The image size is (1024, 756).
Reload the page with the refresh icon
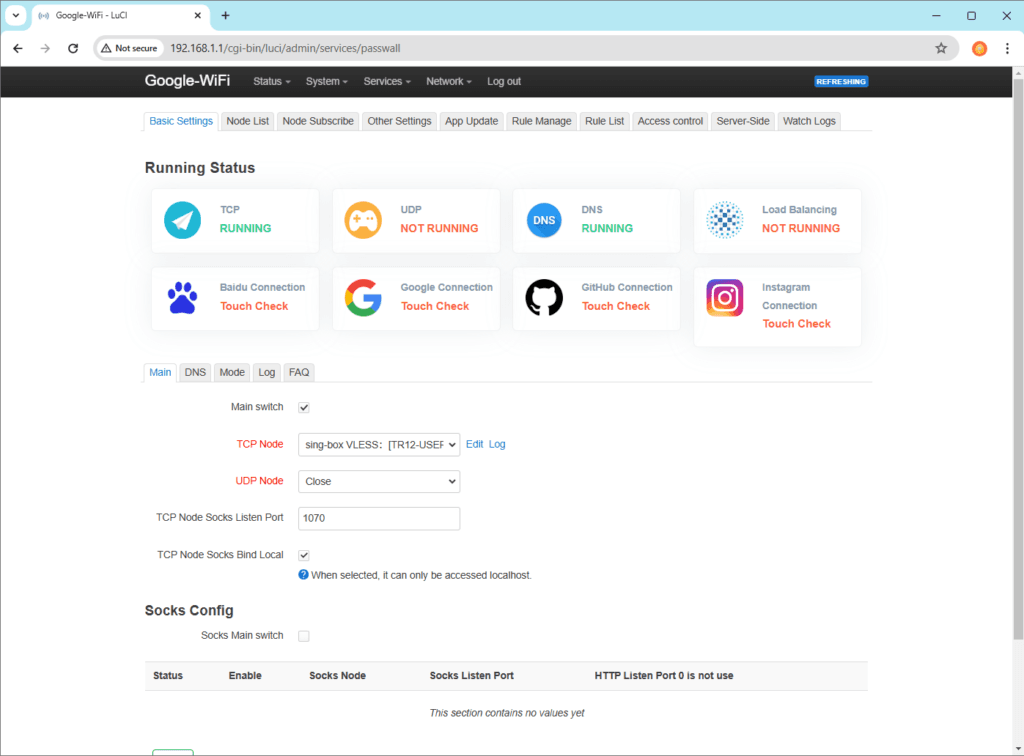(x=73, y=48)
